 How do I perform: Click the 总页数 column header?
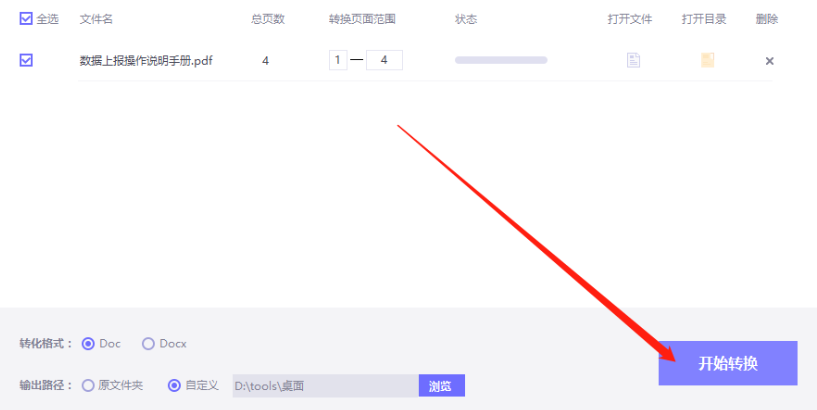(268, 19)
